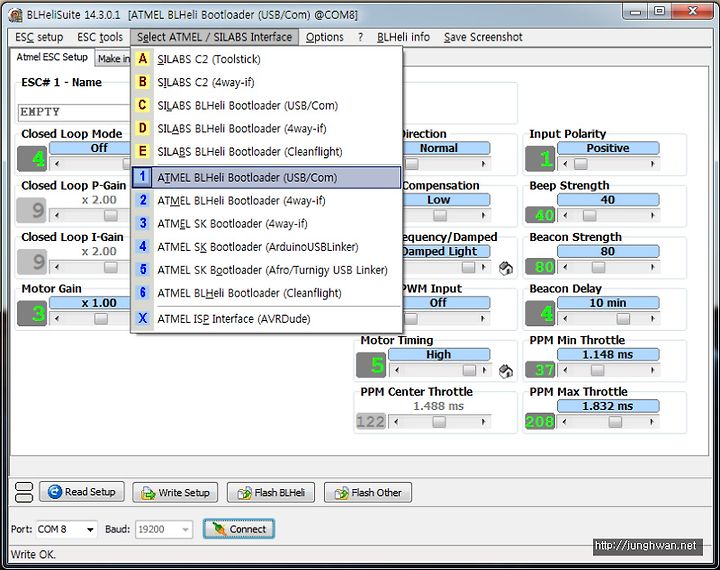This screenshot has width=720, height=570.
Task: Click the PPM Max Throttle 208 number box
Action: 540,421
